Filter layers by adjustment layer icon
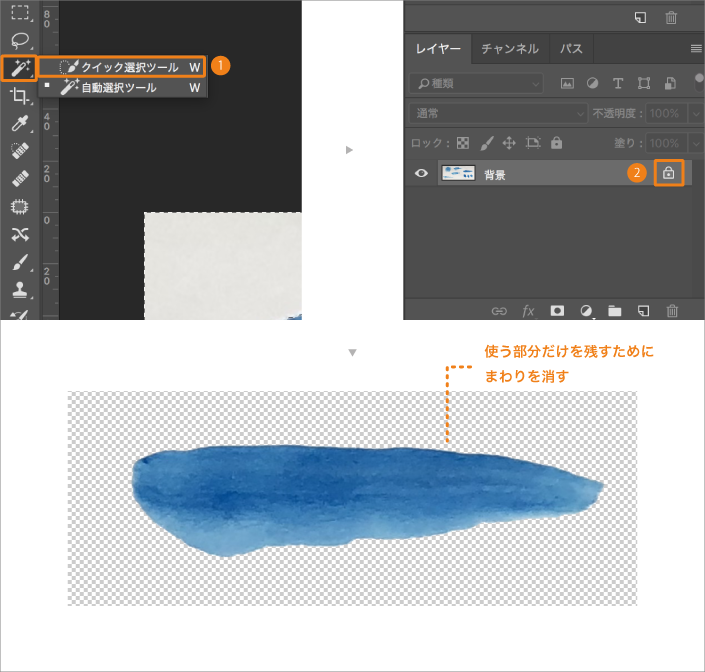Image resolution: width=705 pixels, height=672 pixels. (x=593, y=84)
